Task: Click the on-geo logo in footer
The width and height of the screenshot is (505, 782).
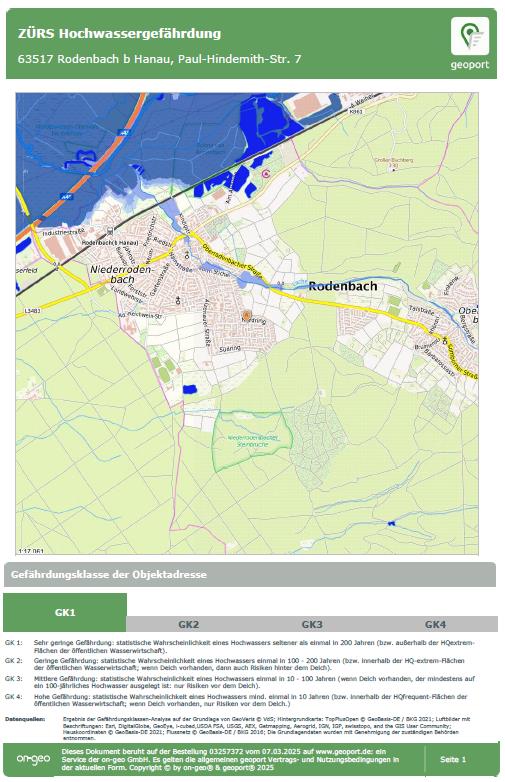Action: pos(33,759)
